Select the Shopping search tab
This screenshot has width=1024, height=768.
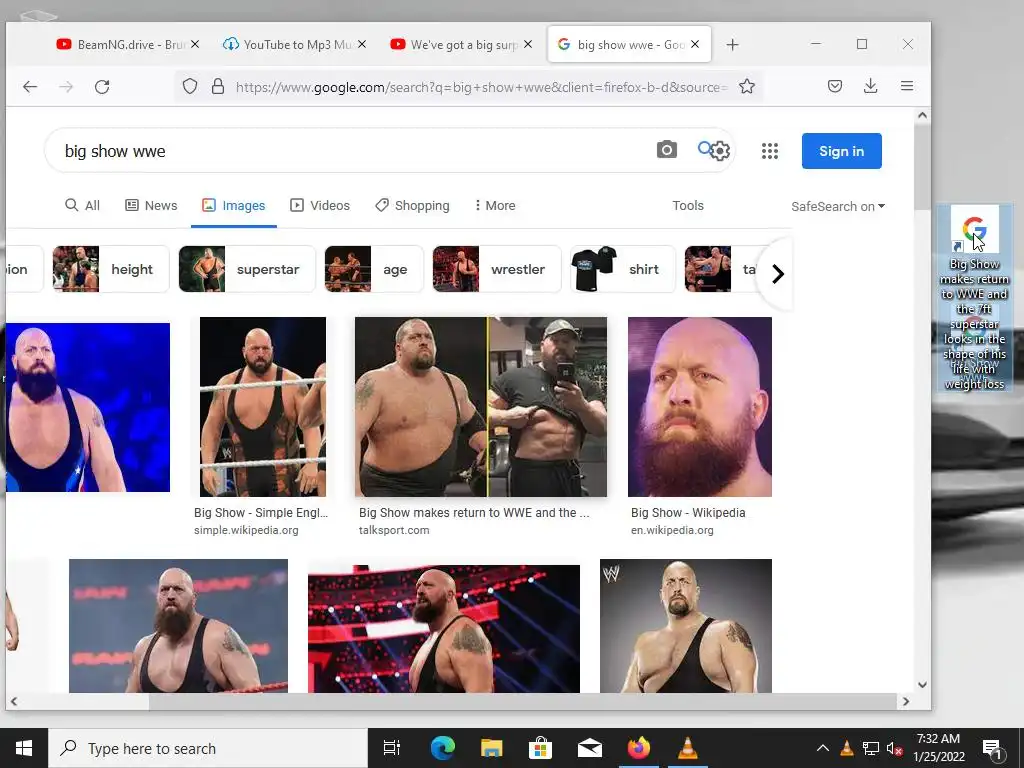[412, 205]
